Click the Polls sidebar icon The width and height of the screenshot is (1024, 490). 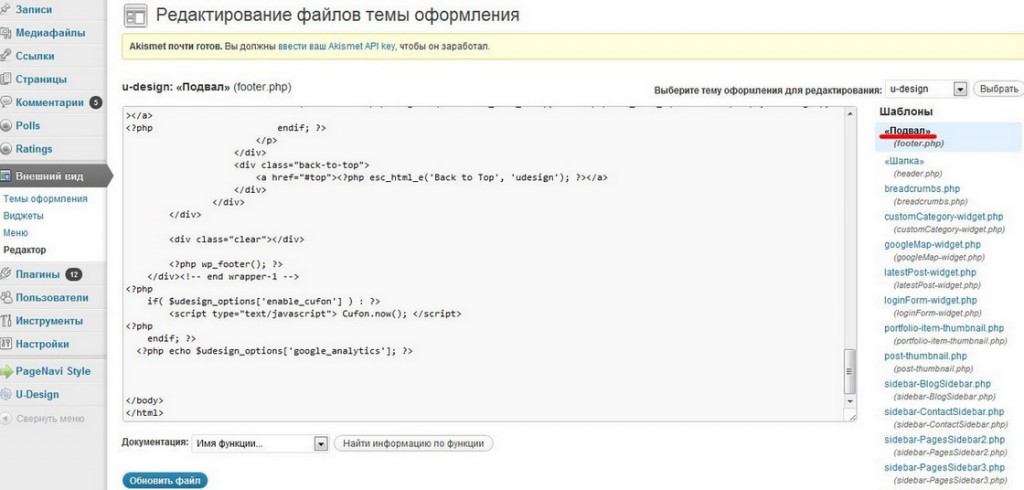pyautogui.click(x=5, y=125)
